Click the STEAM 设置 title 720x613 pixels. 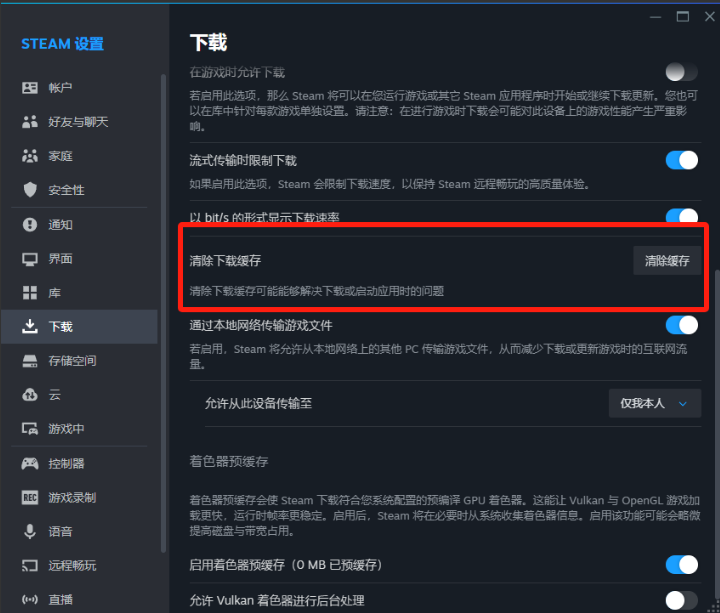62,44
